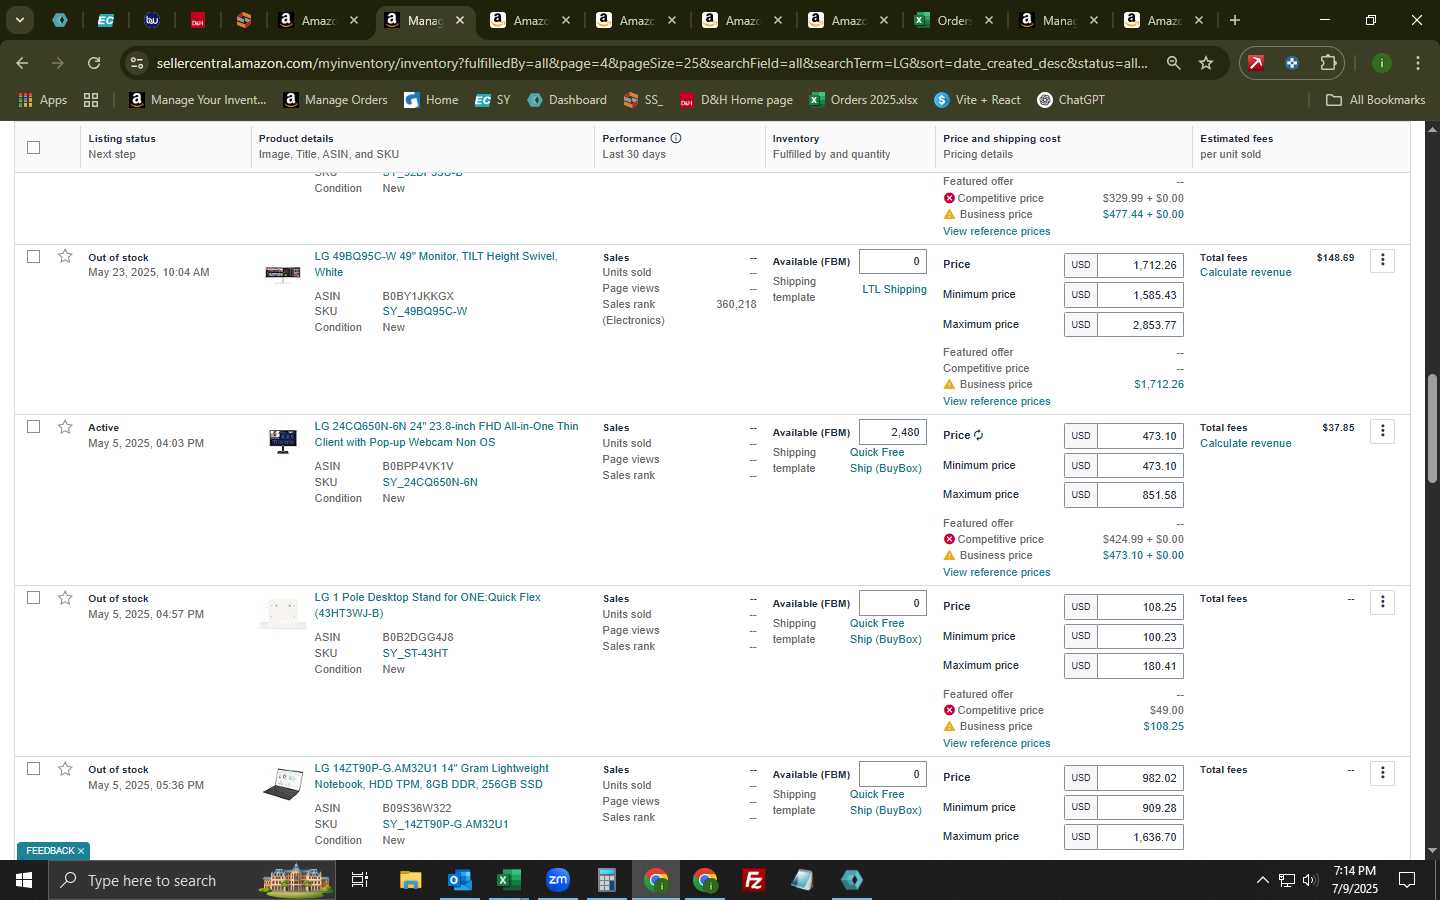Screen dimensions: 1440x900
Task: Open the tab search dropdown arrow
Action: tap(19, 20)
